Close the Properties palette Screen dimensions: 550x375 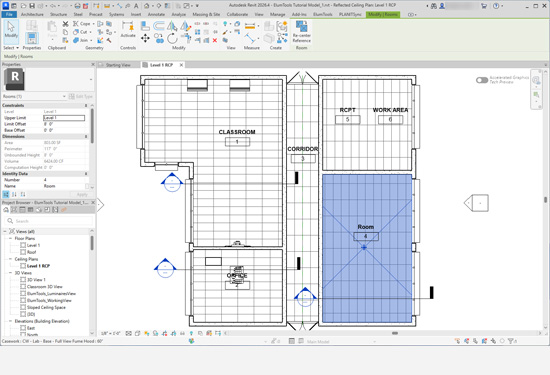[93, 65]
